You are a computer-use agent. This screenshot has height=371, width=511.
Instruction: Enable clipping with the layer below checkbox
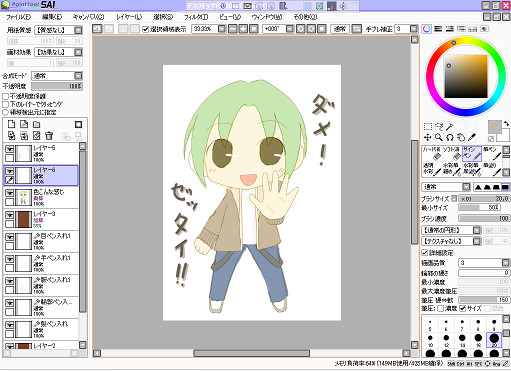(x=5, y=104)
